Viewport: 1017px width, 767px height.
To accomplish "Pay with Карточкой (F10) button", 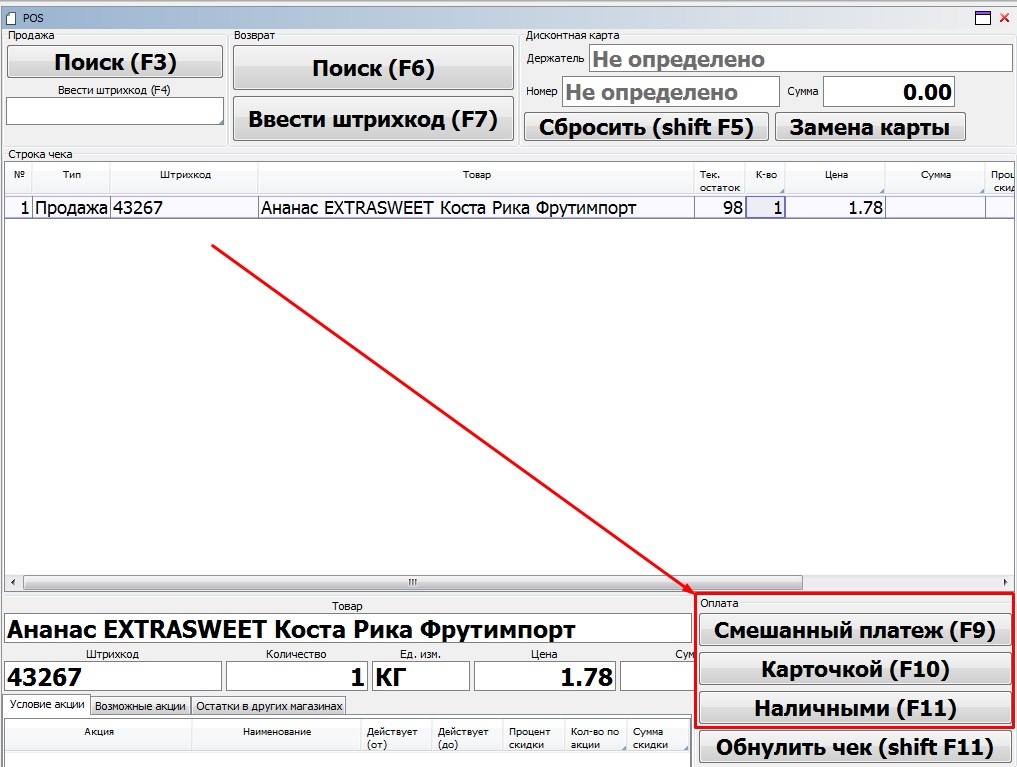I will click(855, 669).
